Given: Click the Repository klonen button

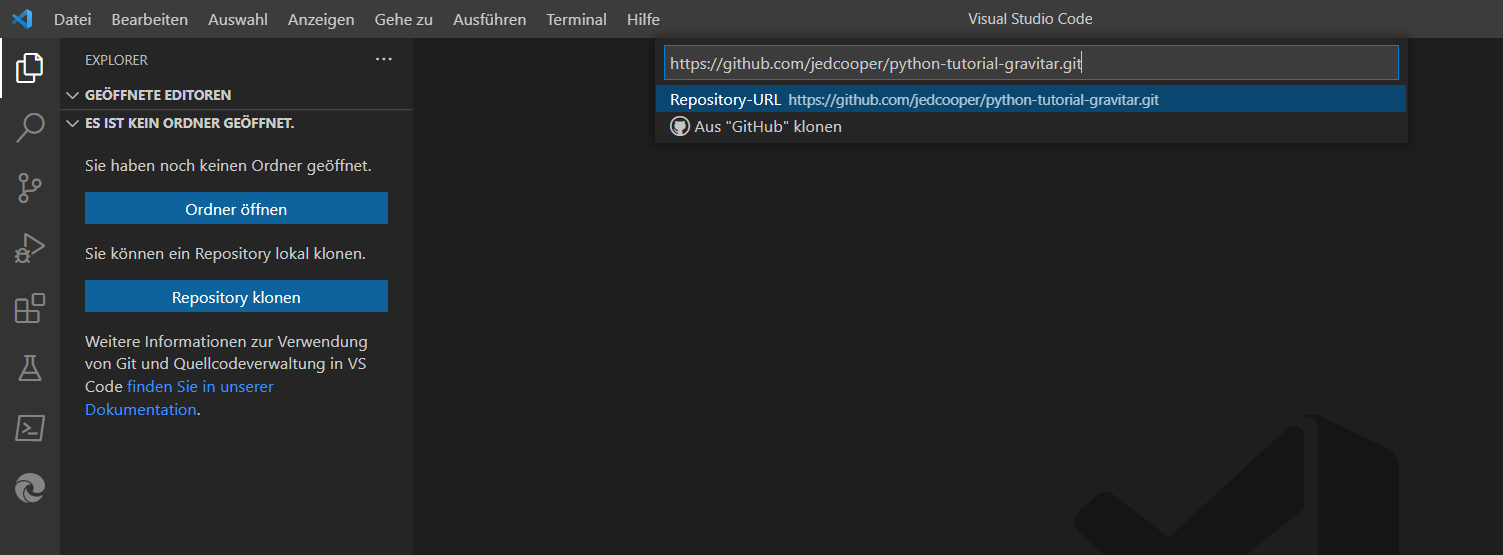Looking at the screenshot, I should coord(236,297).
